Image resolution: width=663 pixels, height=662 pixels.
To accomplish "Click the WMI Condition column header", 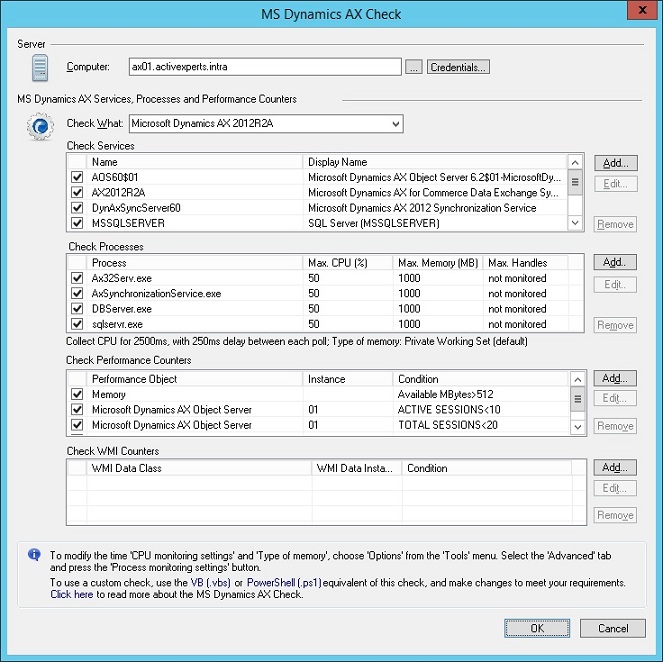I will [487, 468].
